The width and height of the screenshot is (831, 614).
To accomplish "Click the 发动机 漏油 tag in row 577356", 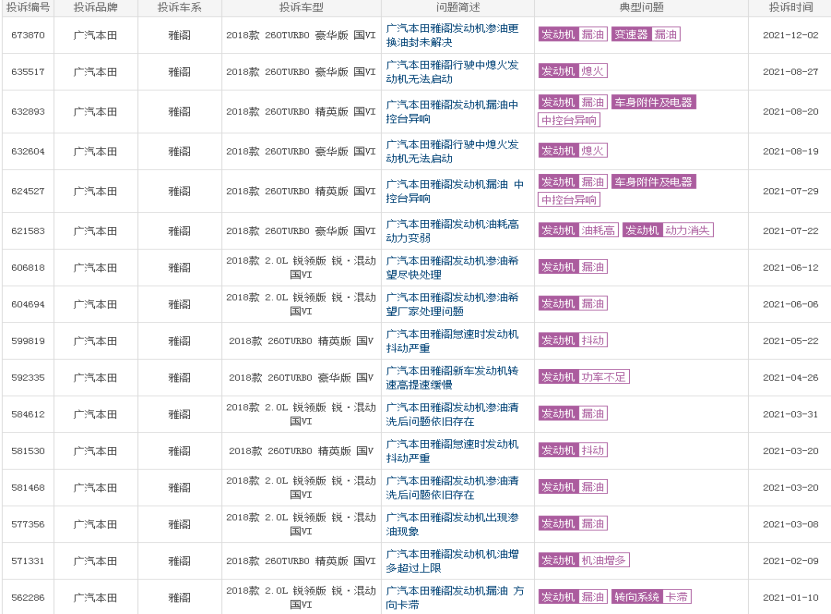I will pyautogui.click(x=573, y=523).
